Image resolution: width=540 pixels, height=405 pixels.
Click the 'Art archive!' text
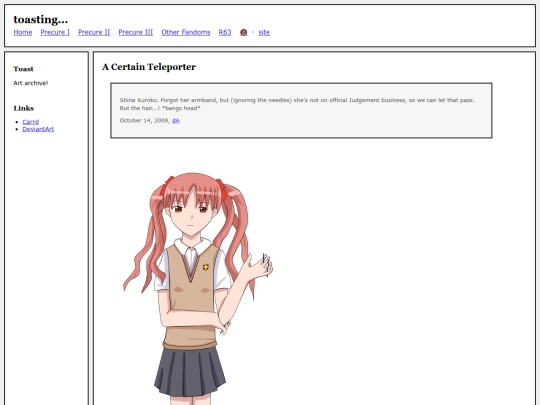31,83
